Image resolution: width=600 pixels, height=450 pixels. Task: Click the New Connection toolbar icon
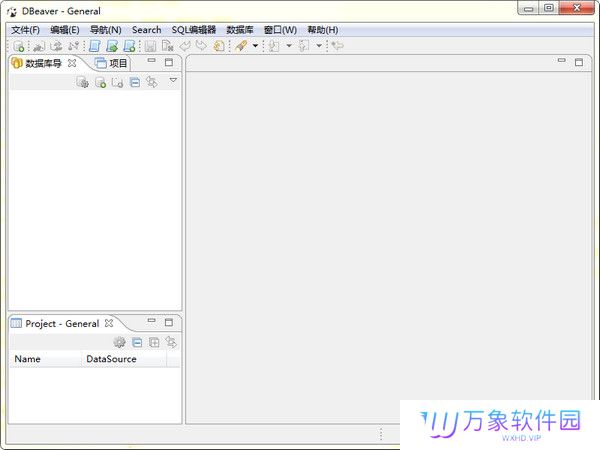pyautogui.click(x=18, y=46)
